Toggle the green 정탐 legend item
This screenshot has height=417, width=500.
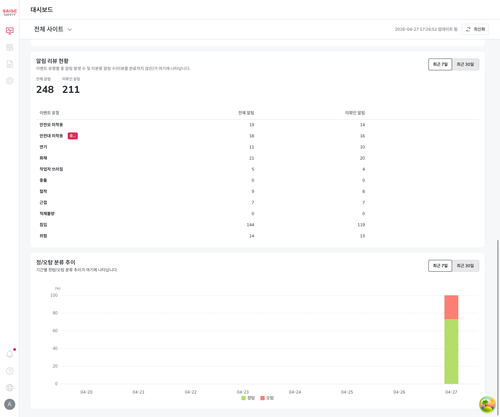tap(248, 398)
